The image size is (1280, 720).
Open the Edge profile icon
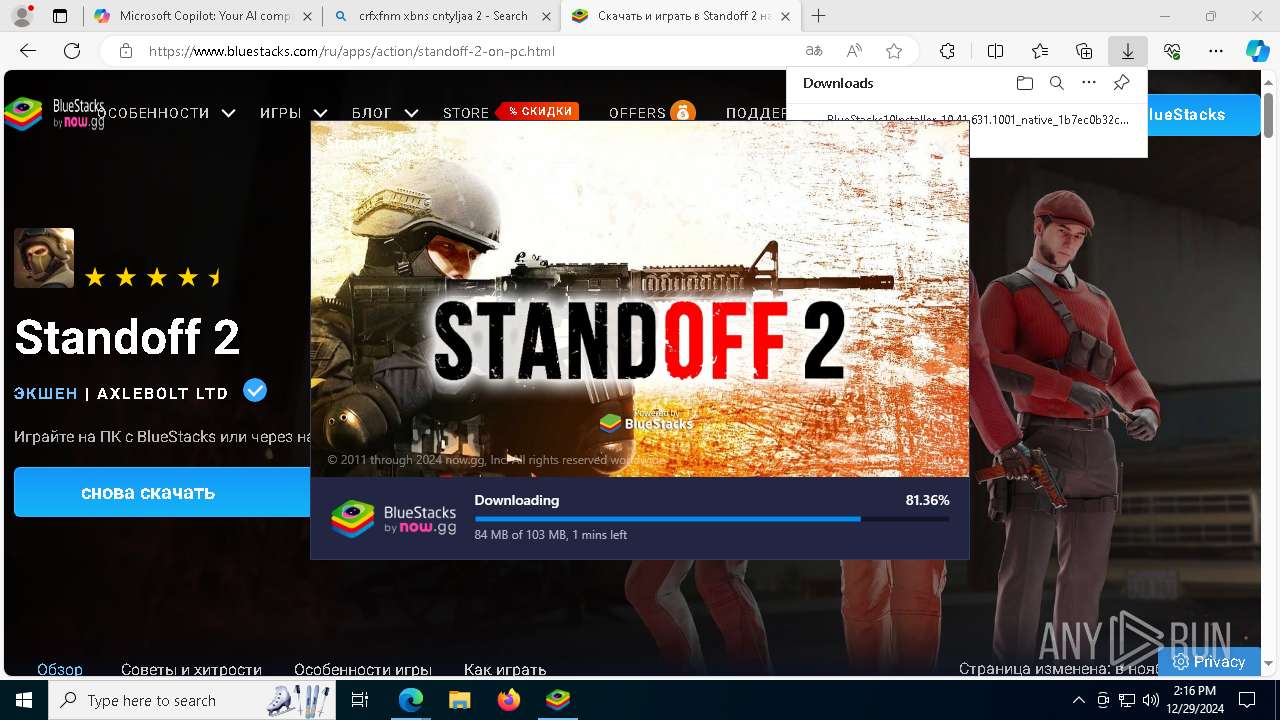[22, 16]
